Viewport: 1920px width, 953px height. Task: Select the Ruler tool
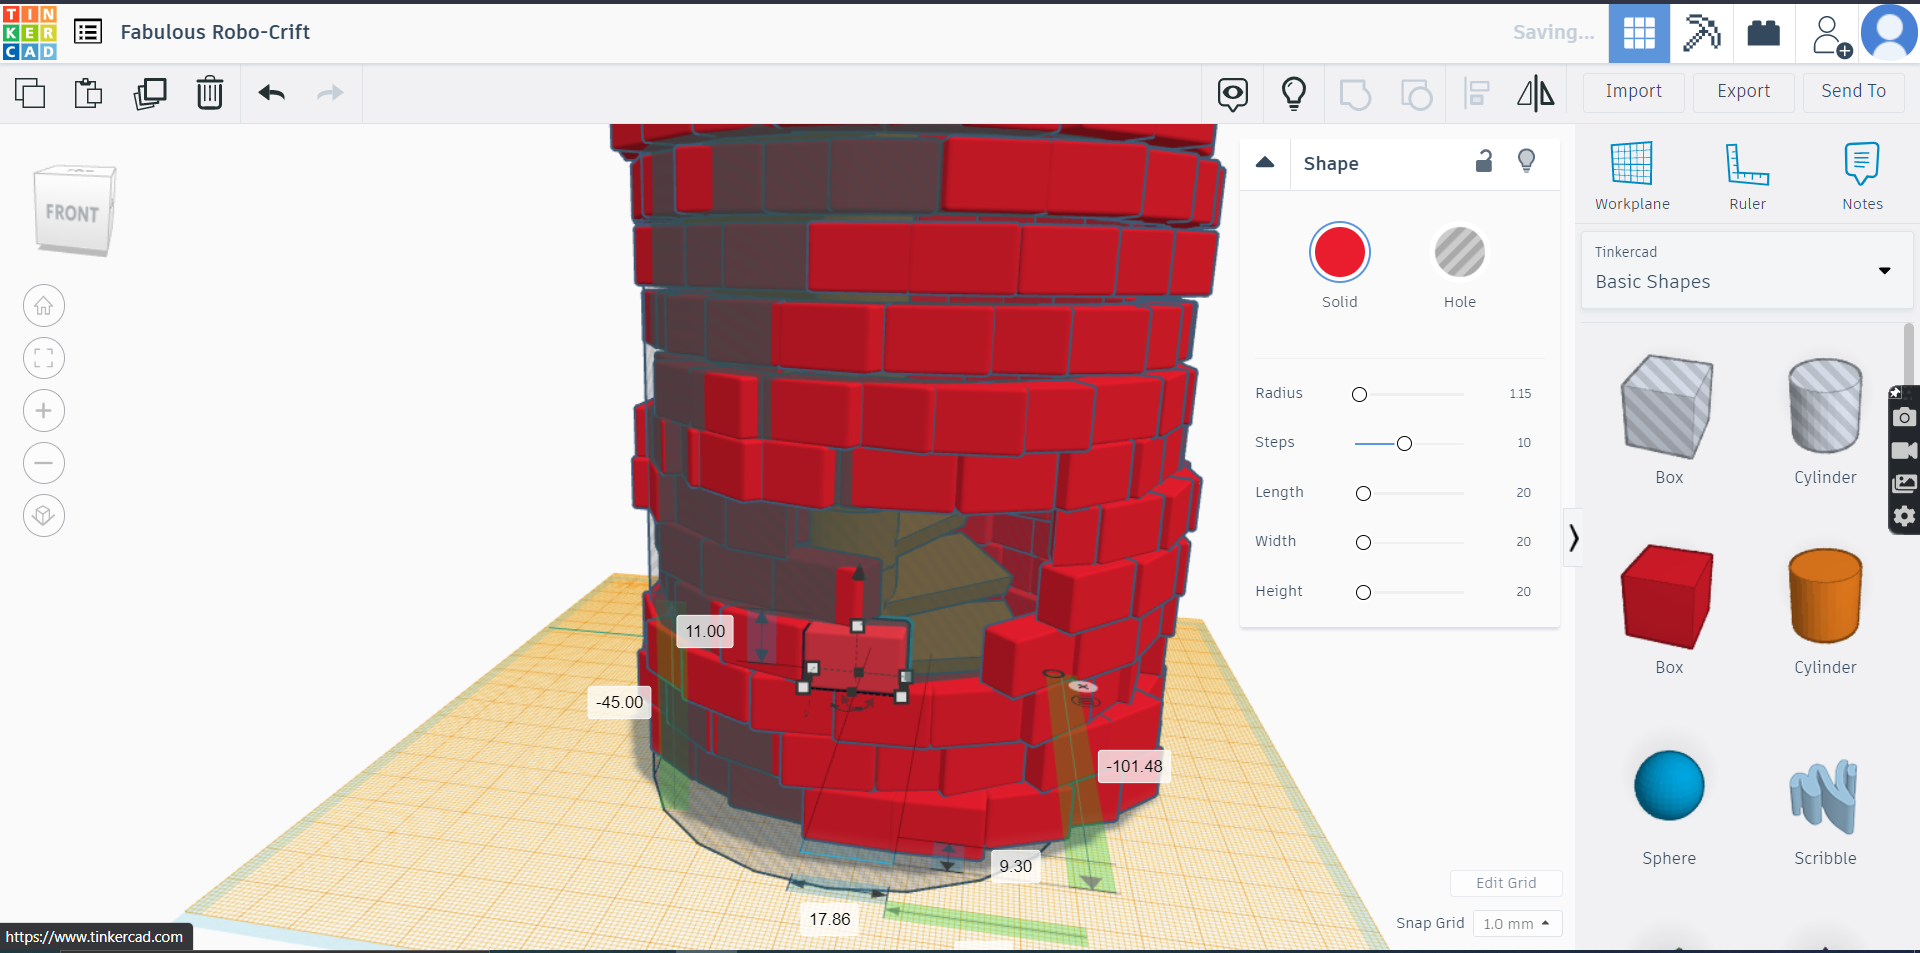click(x=1747, y=175)
